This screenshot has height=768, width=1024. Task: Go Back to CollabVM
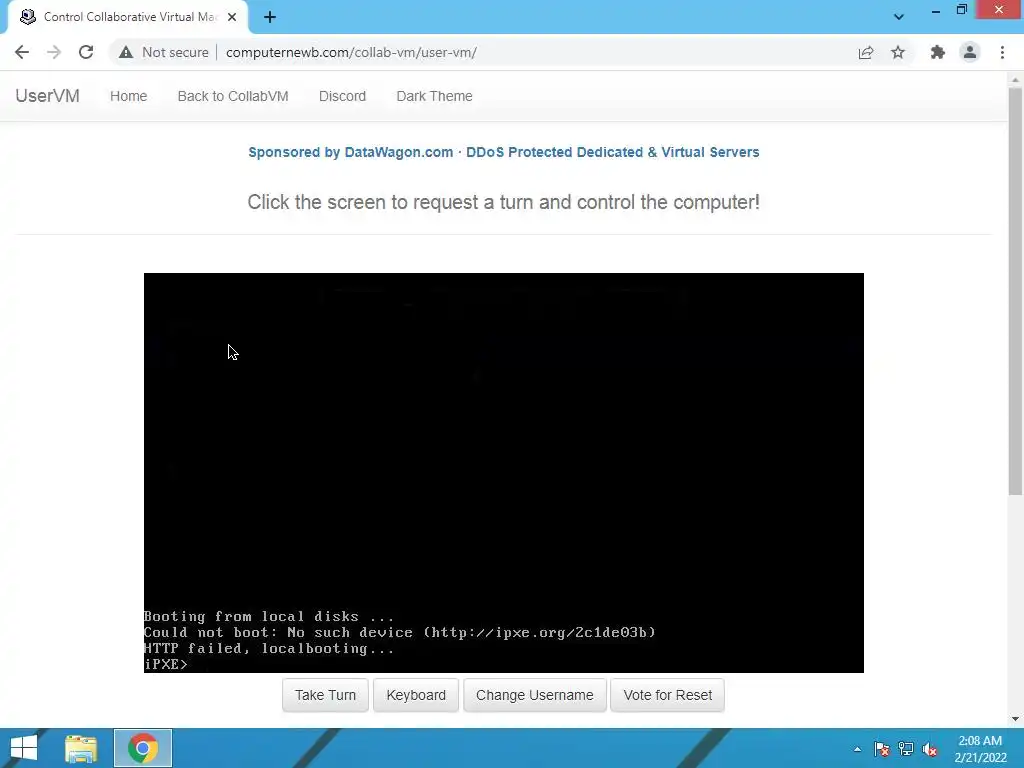coord(233,96)
